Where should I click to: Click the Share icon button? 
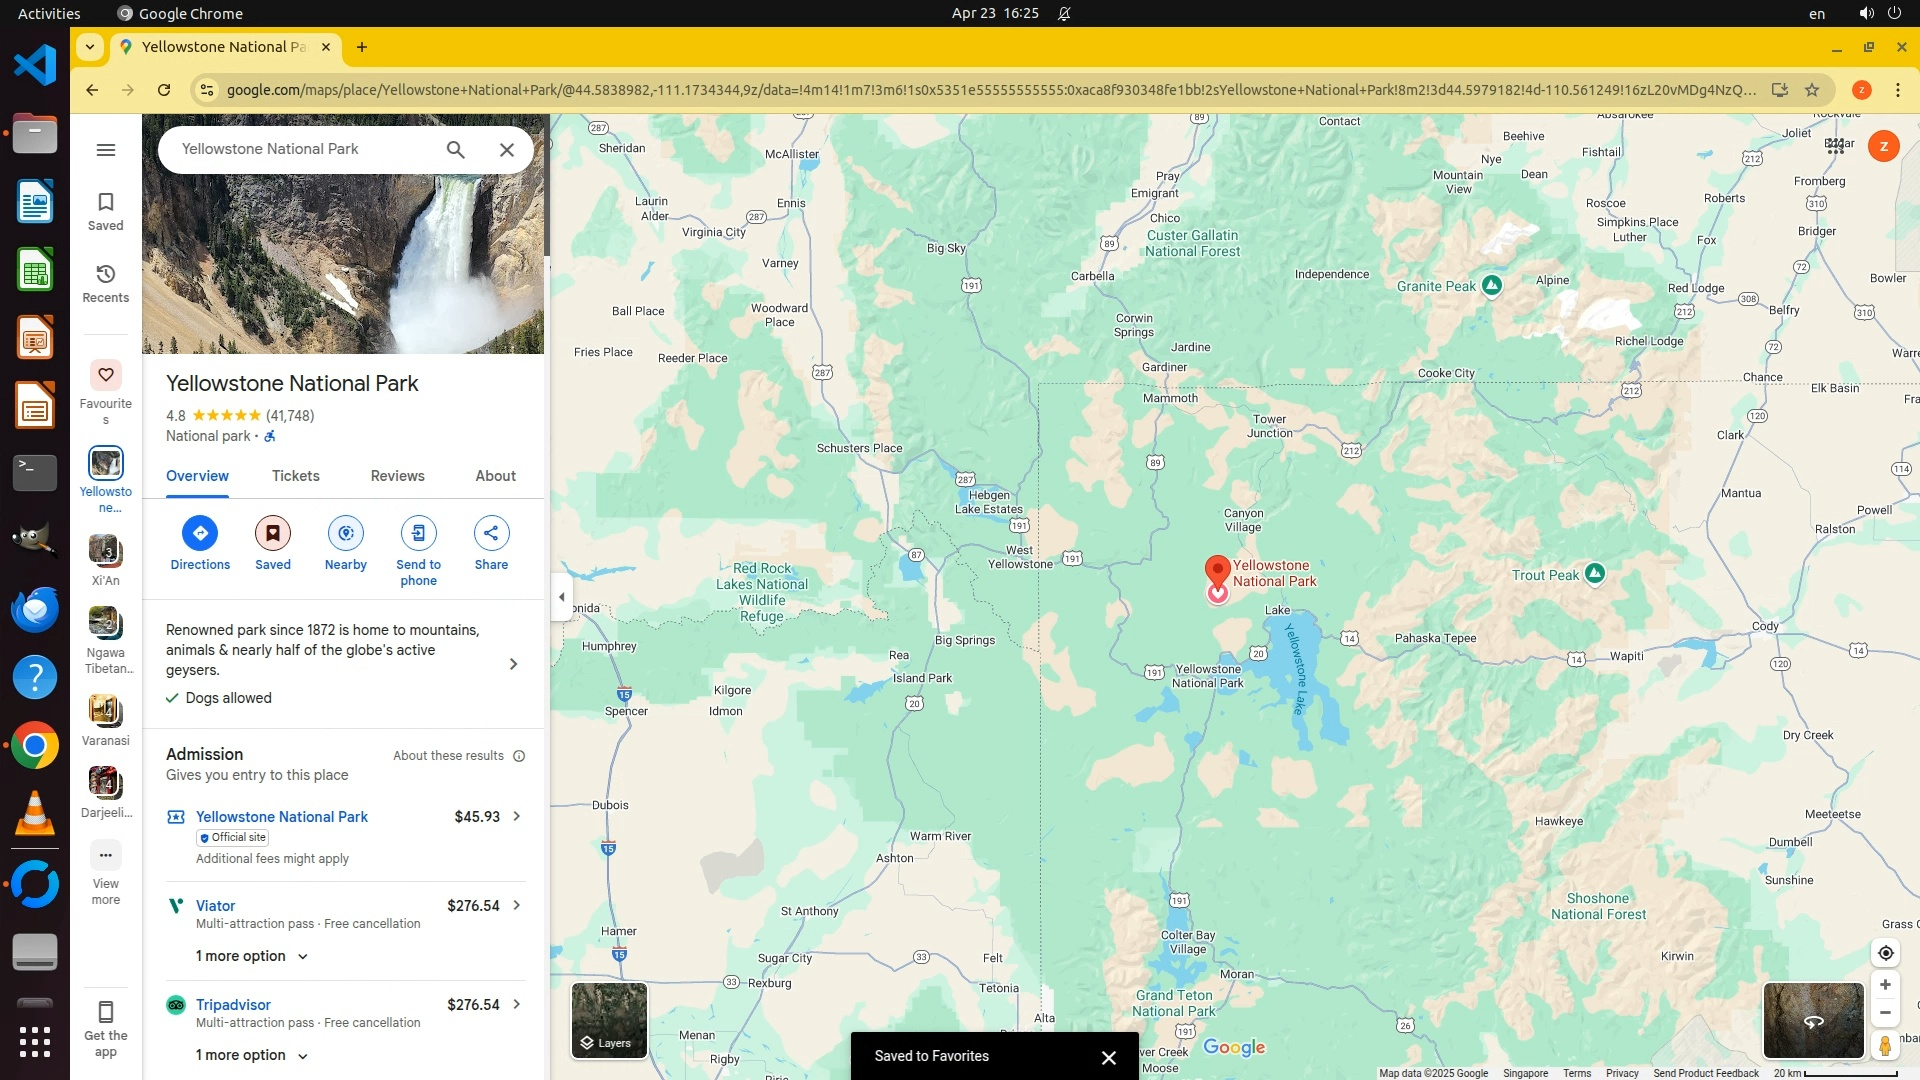click(x=491, y=533)
